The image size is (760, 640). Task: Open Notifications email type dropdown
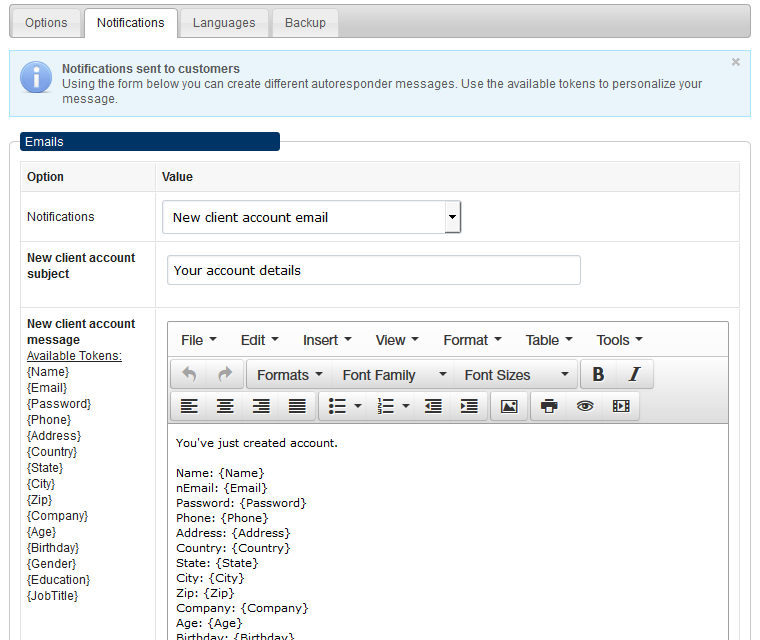(x=311, y=217)
